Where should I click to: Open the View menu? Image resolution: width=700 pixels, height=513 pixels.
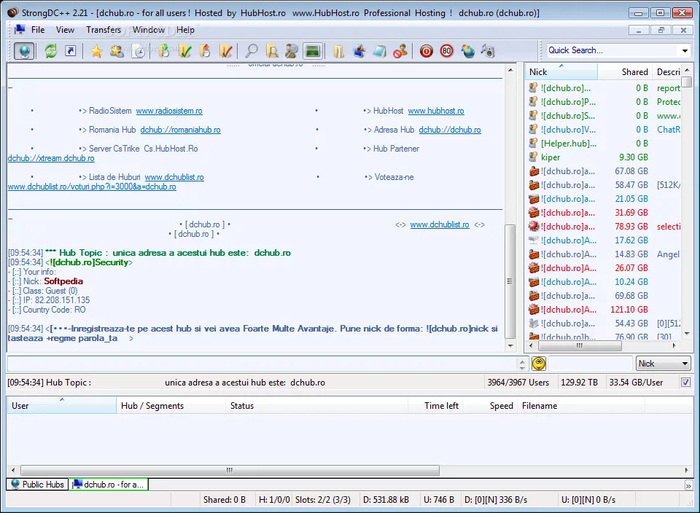point(65,30)
